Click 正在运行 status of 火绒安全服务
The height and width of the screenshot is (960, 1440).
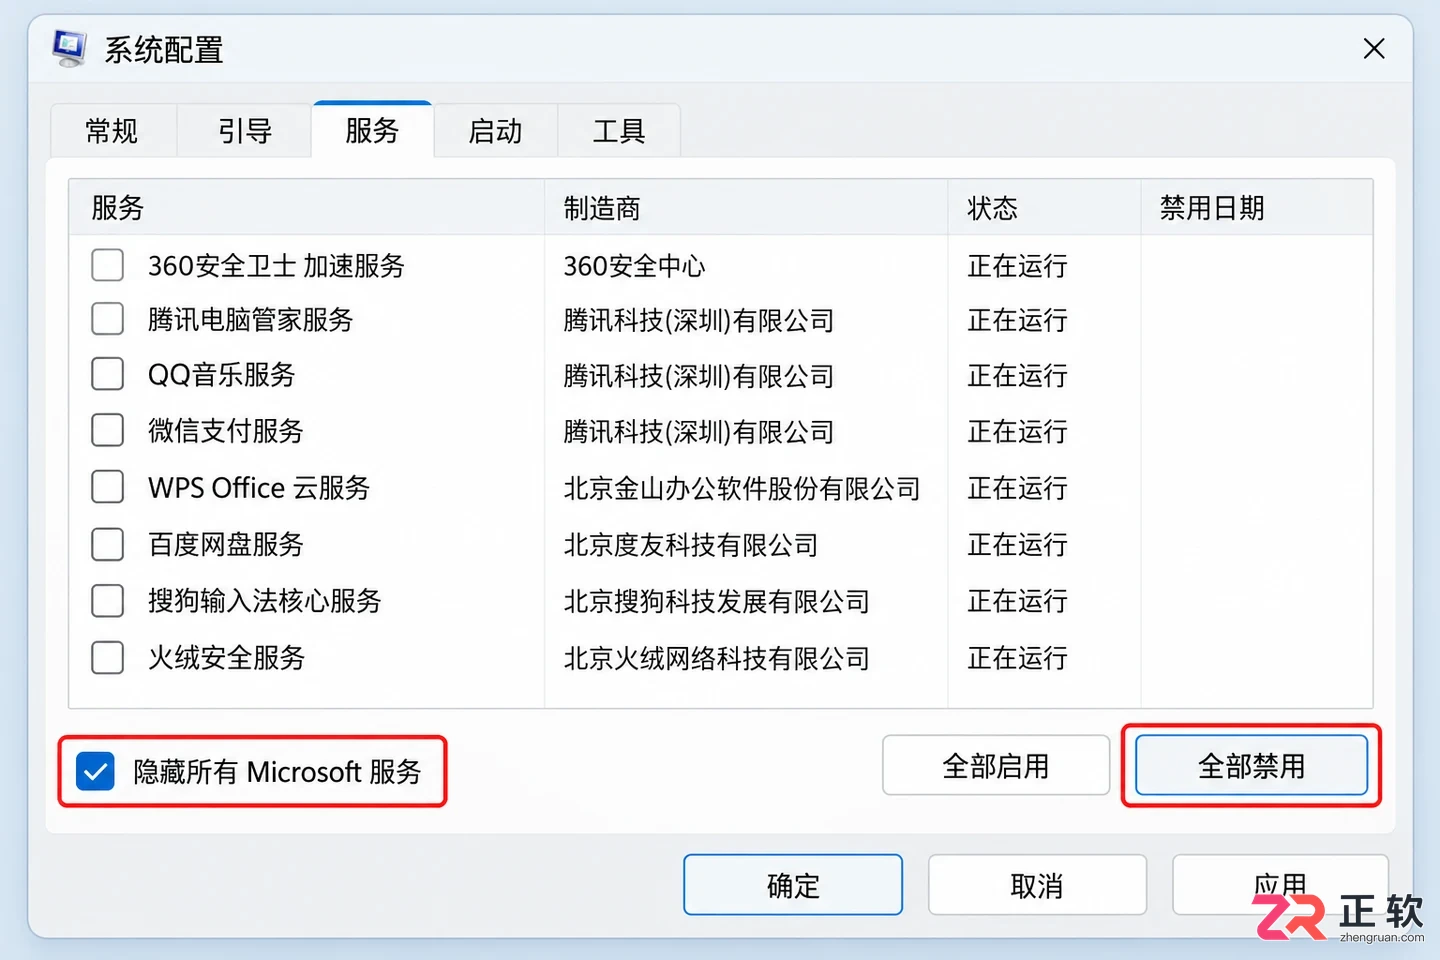coord(1017,658)
